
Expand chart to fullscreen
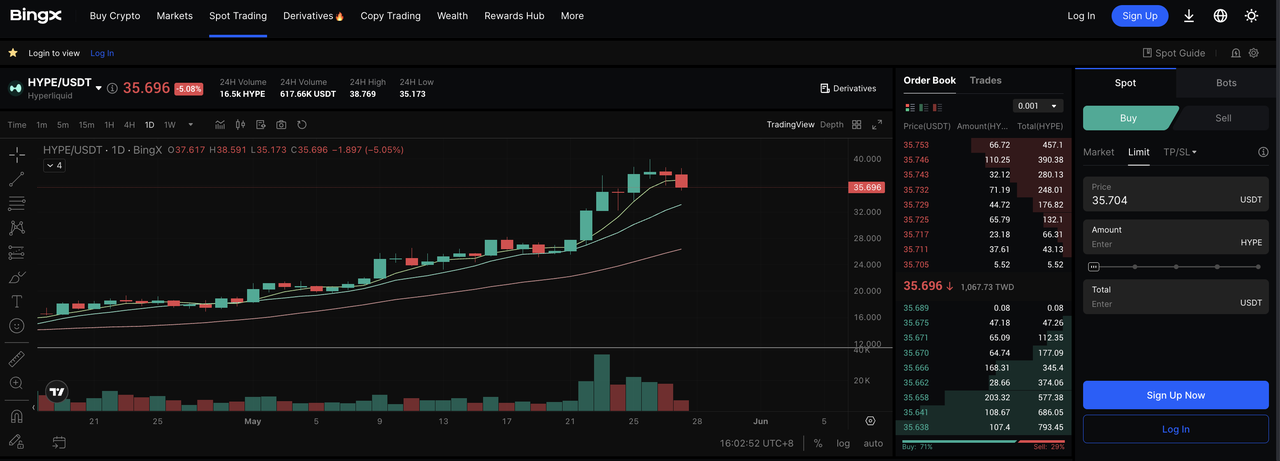pyautogui.click(x=877, y=125)
